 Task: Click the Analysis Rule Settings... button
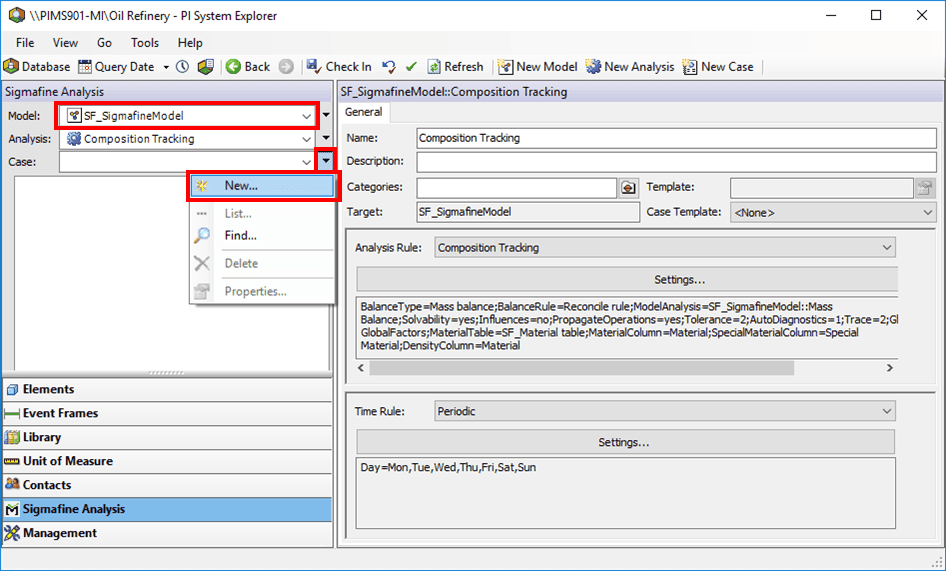pyautogui.click(x=627, y=279)
